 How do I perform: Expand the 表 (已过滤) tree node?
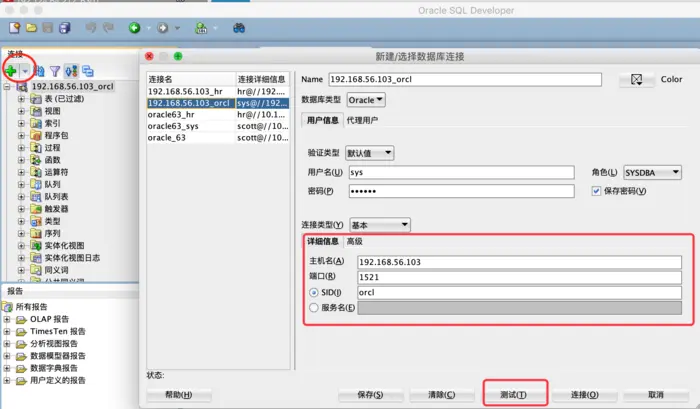[21, 99]
